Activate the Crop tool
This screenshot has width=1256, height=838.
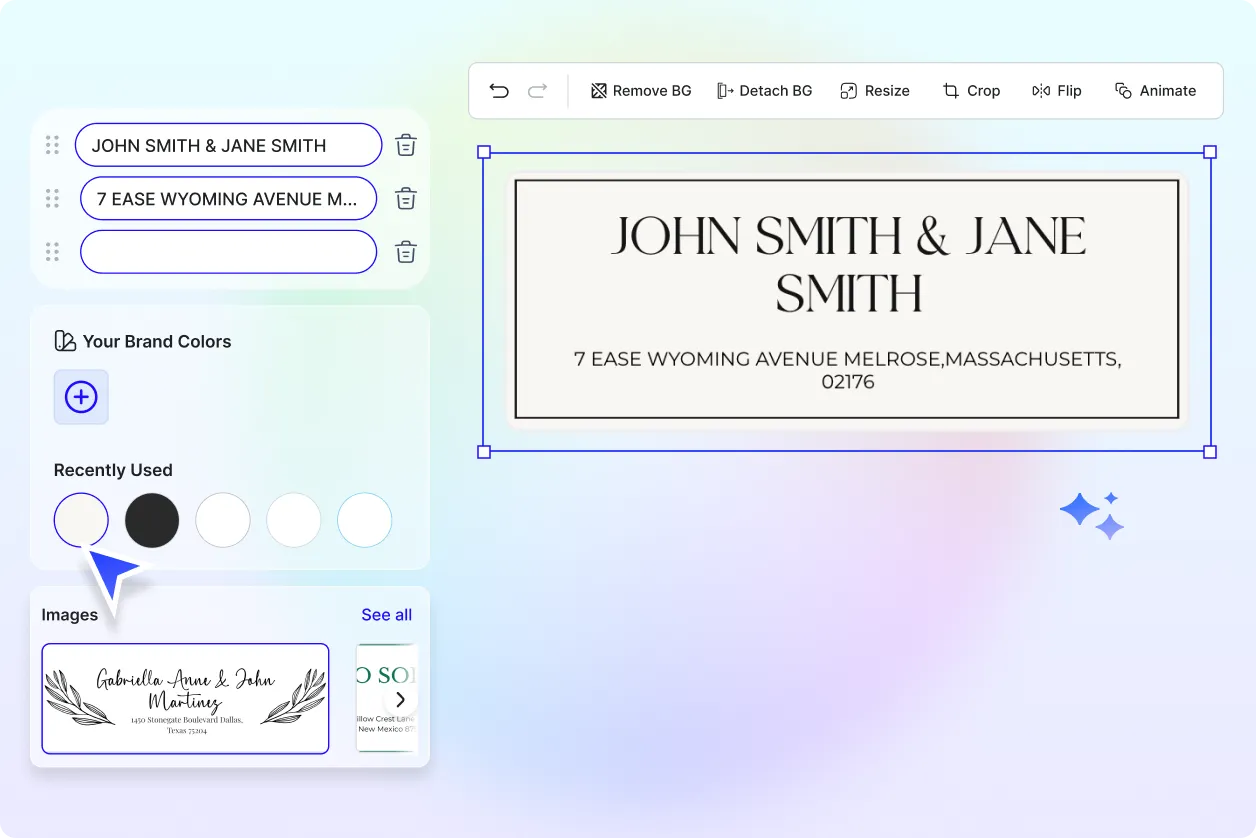coord(971,90)
